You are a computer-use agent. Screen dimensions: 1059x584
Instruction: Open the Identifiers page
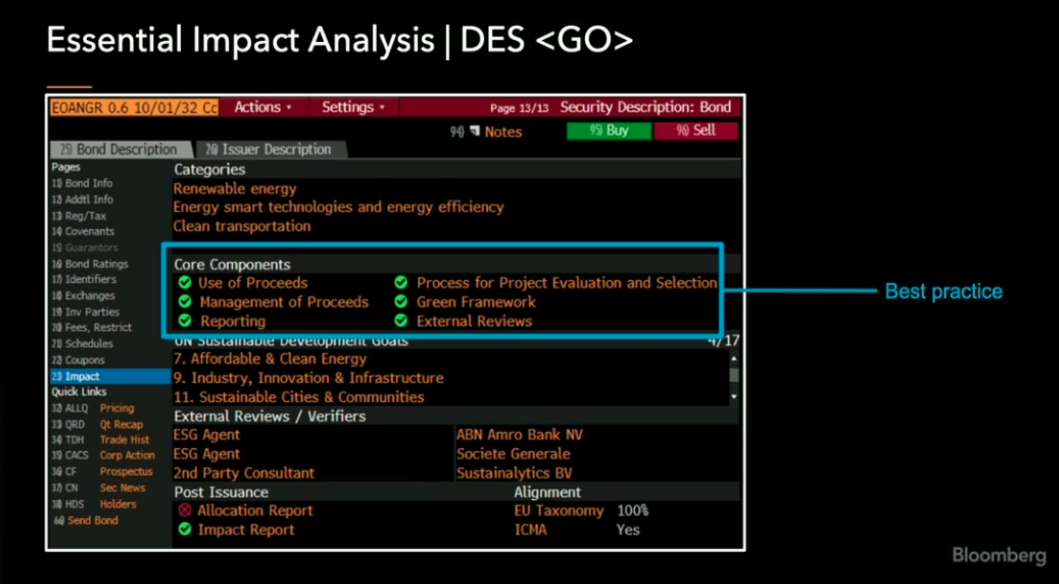(84, 280)
